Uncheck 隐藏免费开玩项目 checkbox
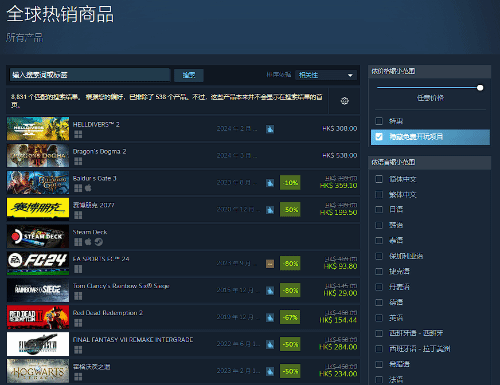The image size is (500, 385). coord(379,136)
